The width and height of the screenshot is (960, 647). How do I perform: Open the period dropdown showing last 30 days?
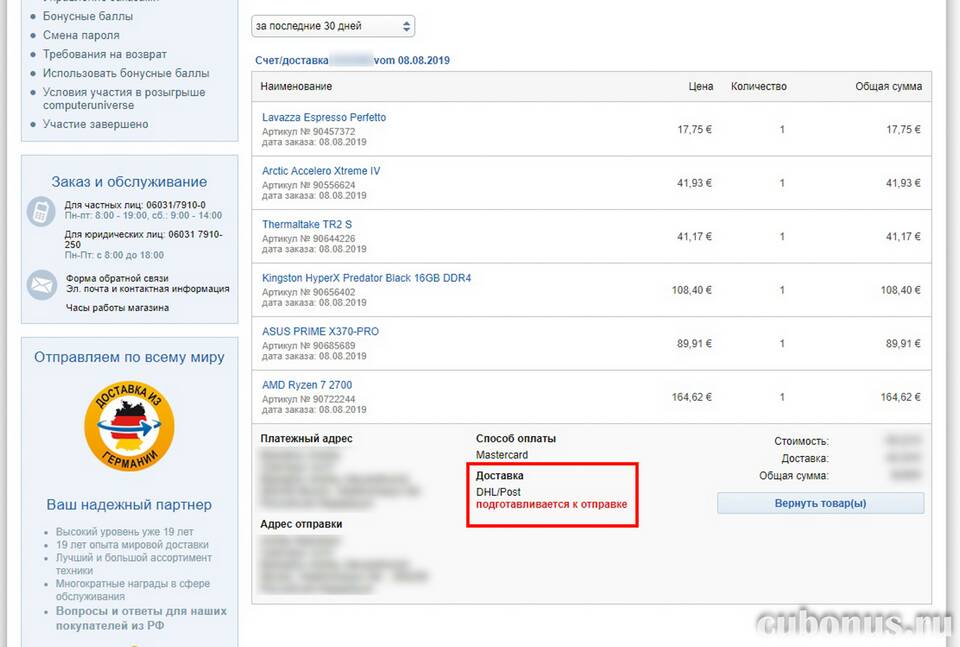333,26
